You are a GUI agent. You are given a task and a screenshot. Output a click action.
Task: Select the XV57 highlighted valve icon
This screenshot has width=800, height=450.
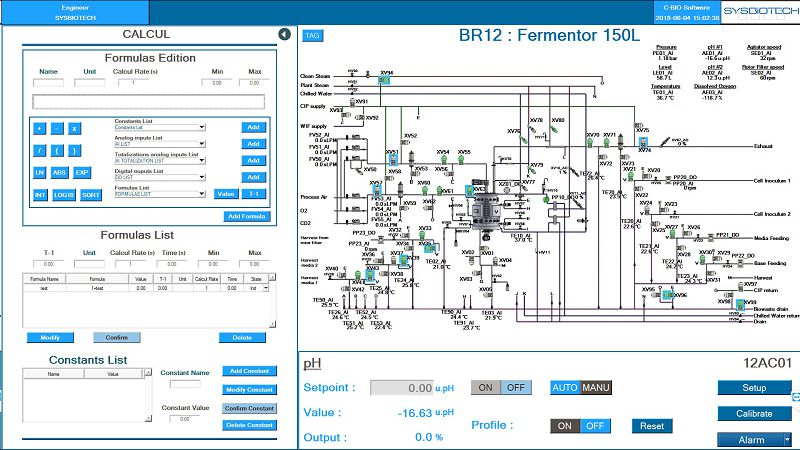pos(377,190)
